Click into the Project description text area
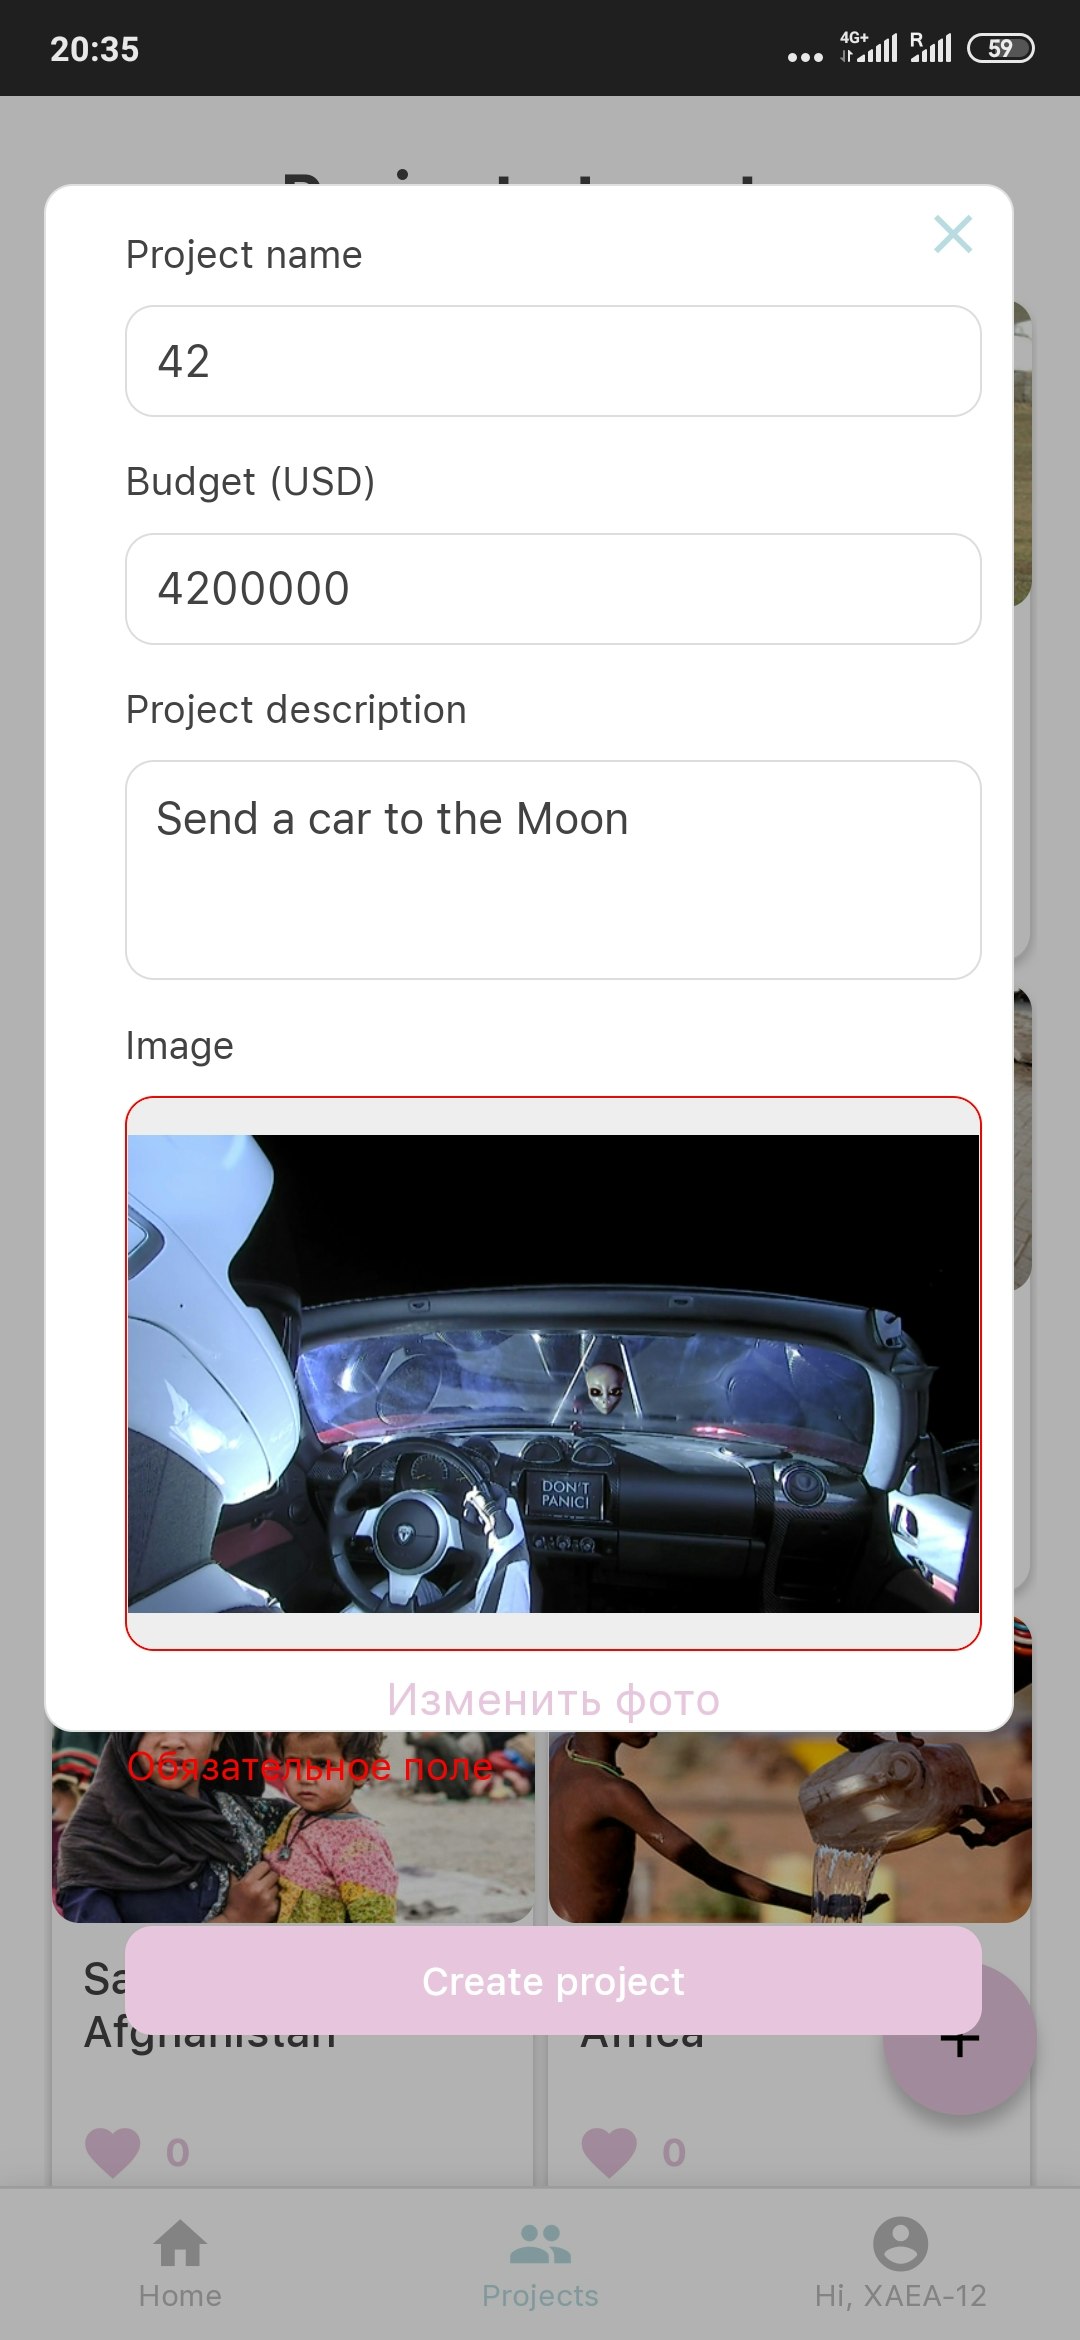The height and width of the screenshot is (2340, 1080). click(553, 870)
